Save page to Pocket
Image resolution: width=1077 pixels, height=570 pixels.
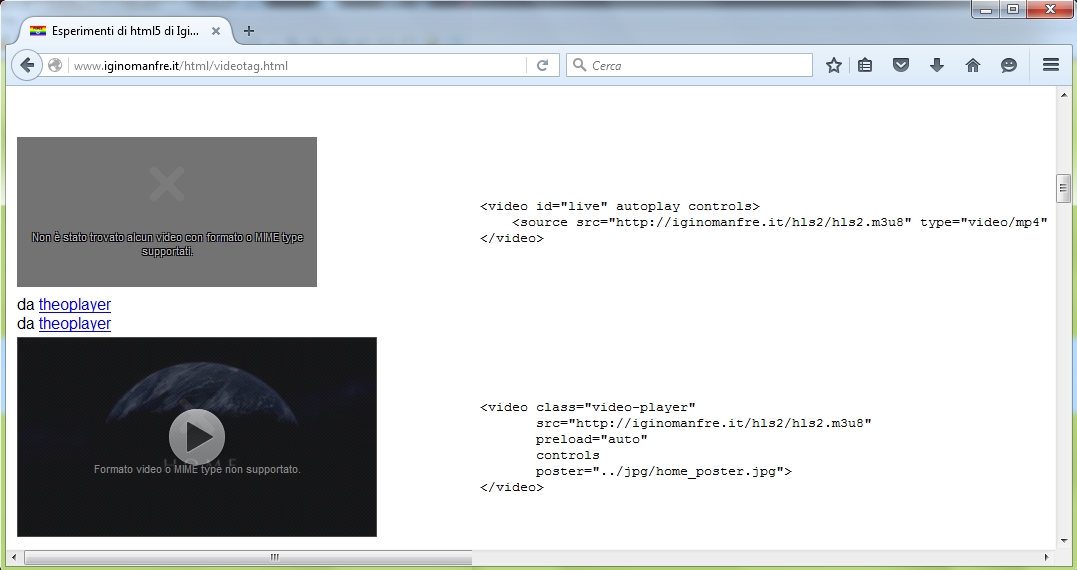coord(900,65)
